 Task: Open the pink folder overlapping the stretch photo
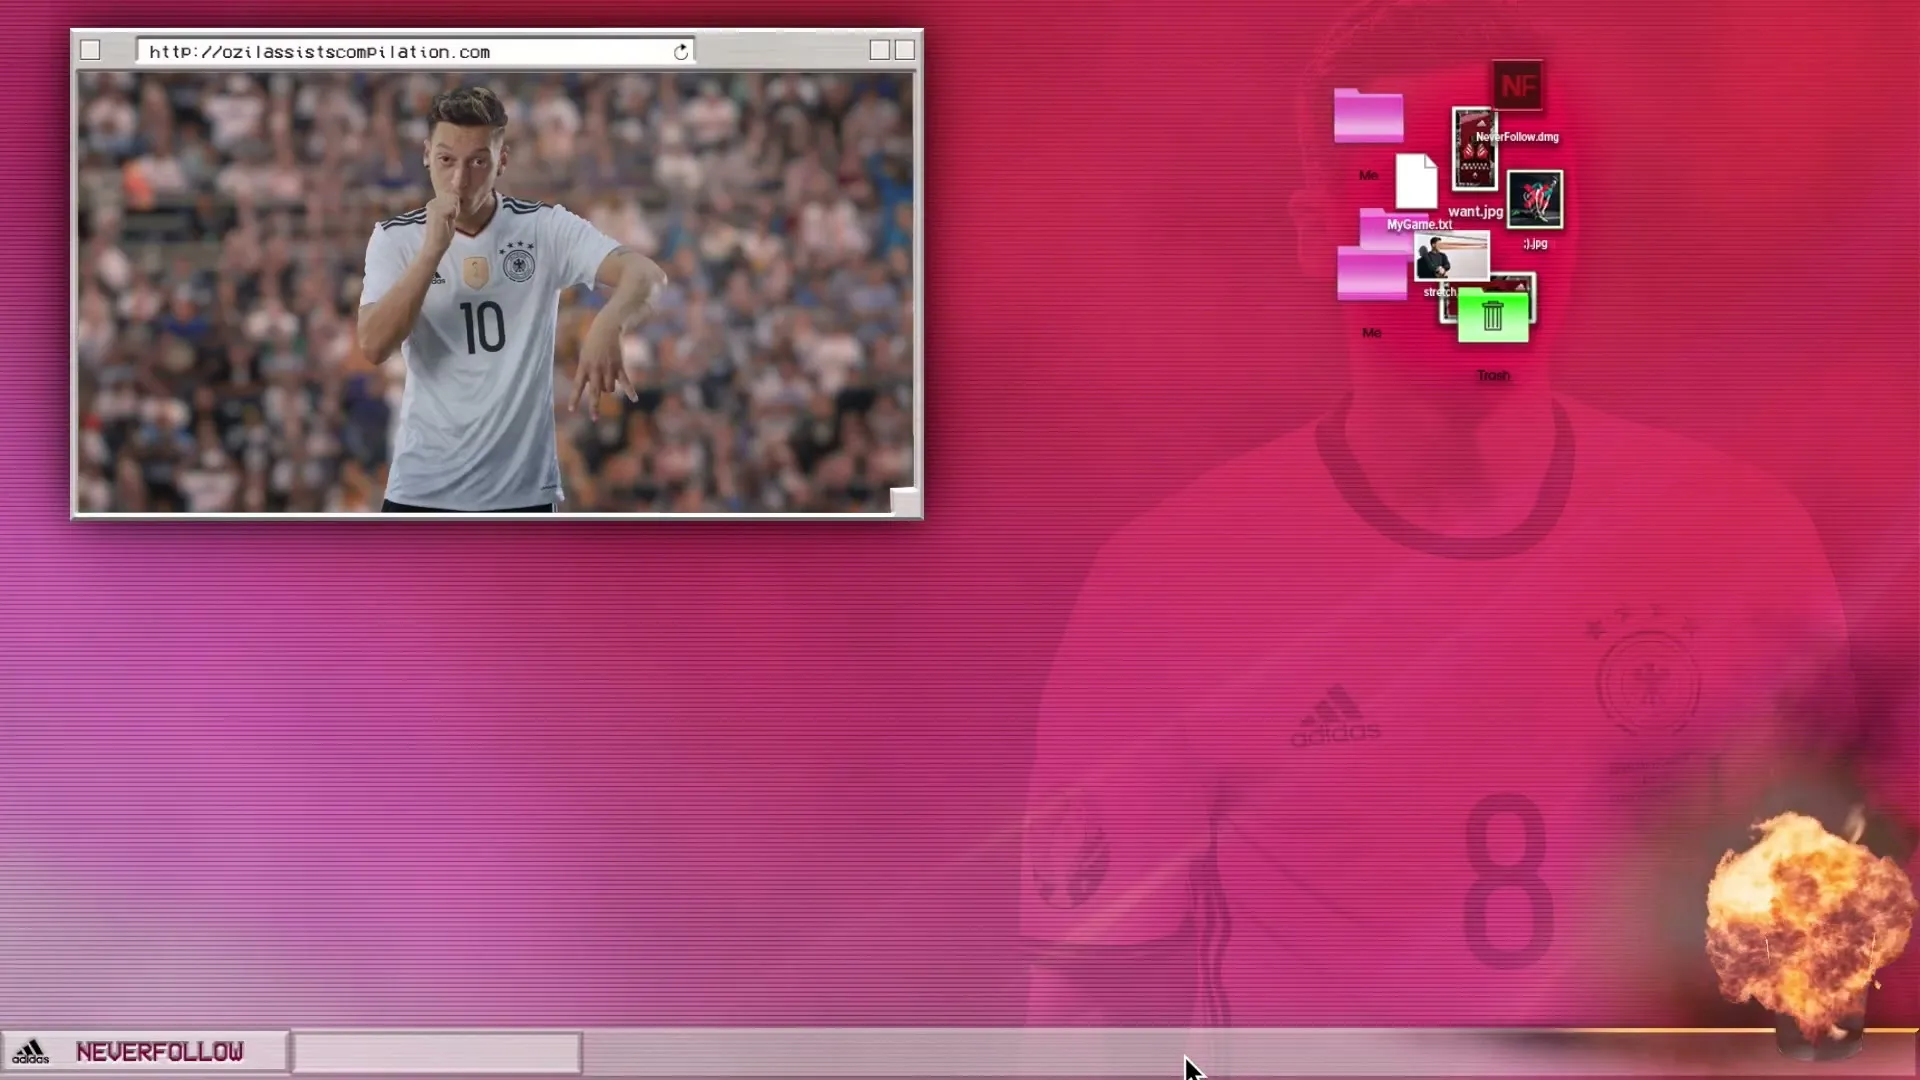pyautogui.click(x=1372, y=274)
